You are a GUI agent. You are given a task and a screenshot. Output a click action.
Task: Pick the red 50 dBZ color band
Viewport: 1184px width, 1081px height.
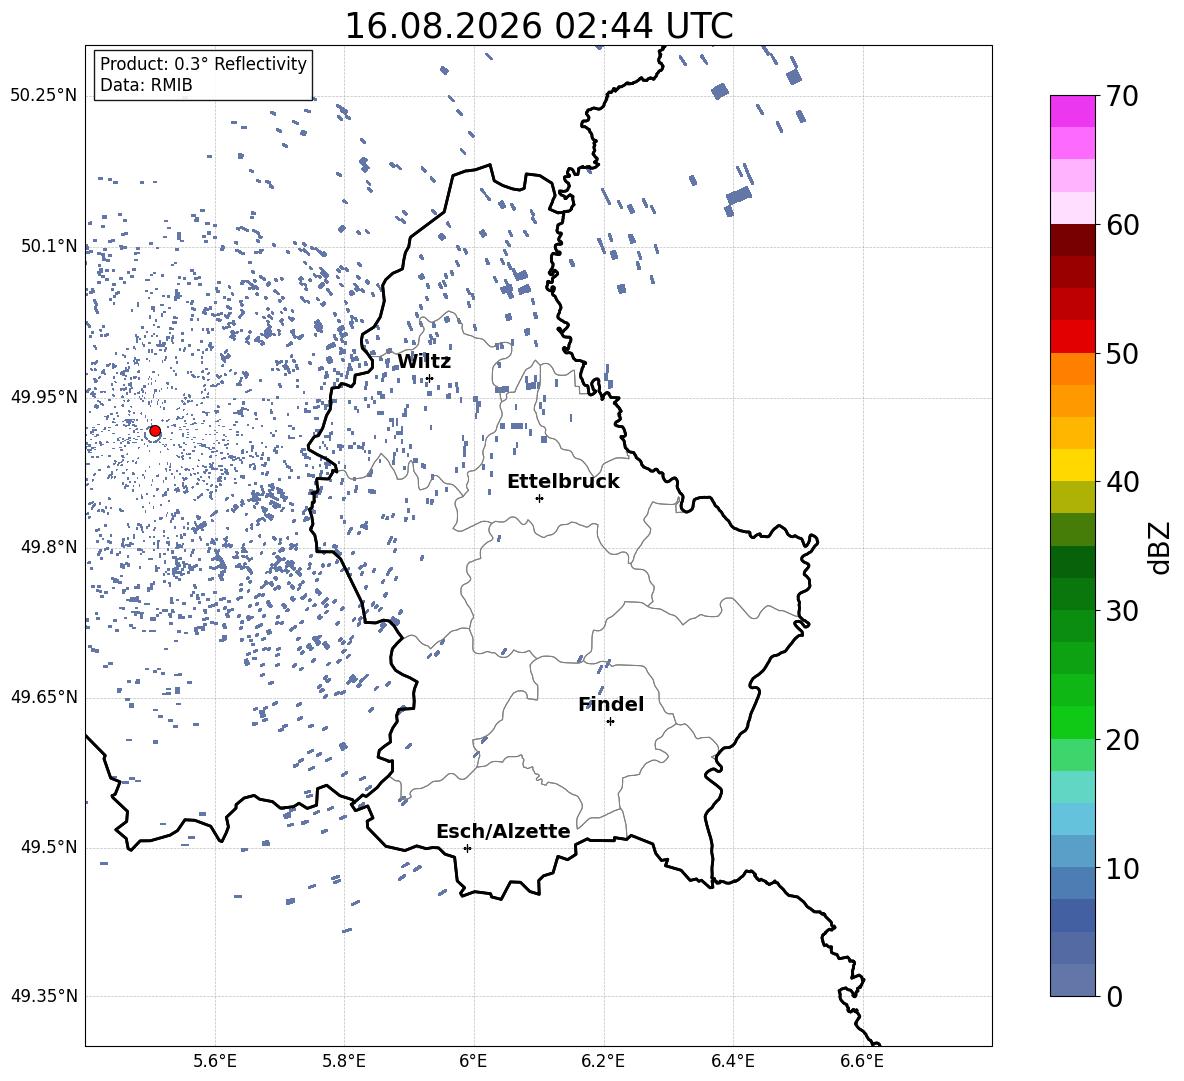click(1072, 337)
